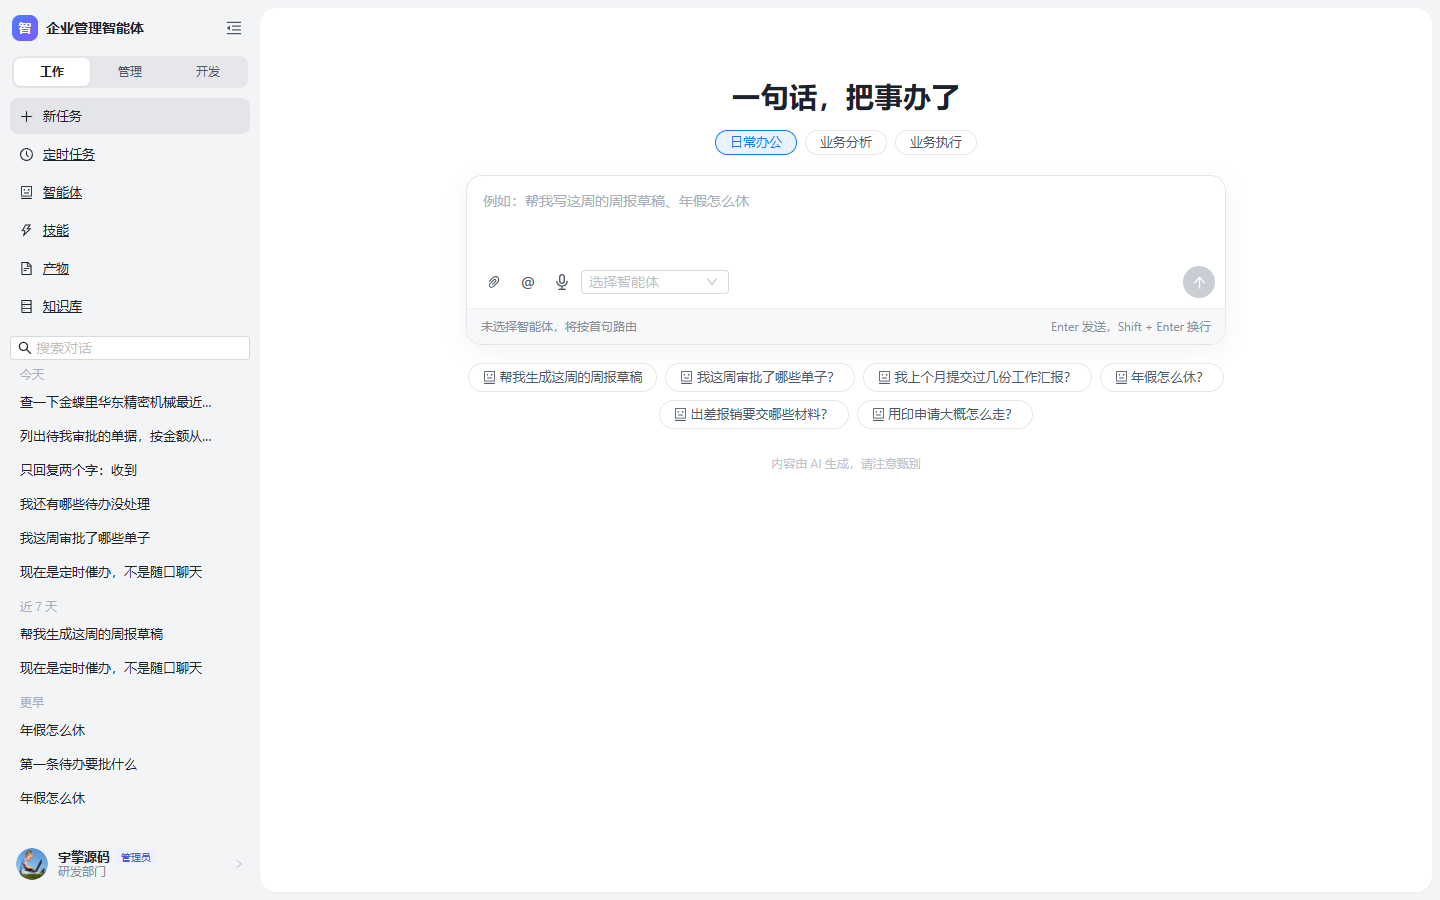Click the robot icon beside 智能体

27,192
